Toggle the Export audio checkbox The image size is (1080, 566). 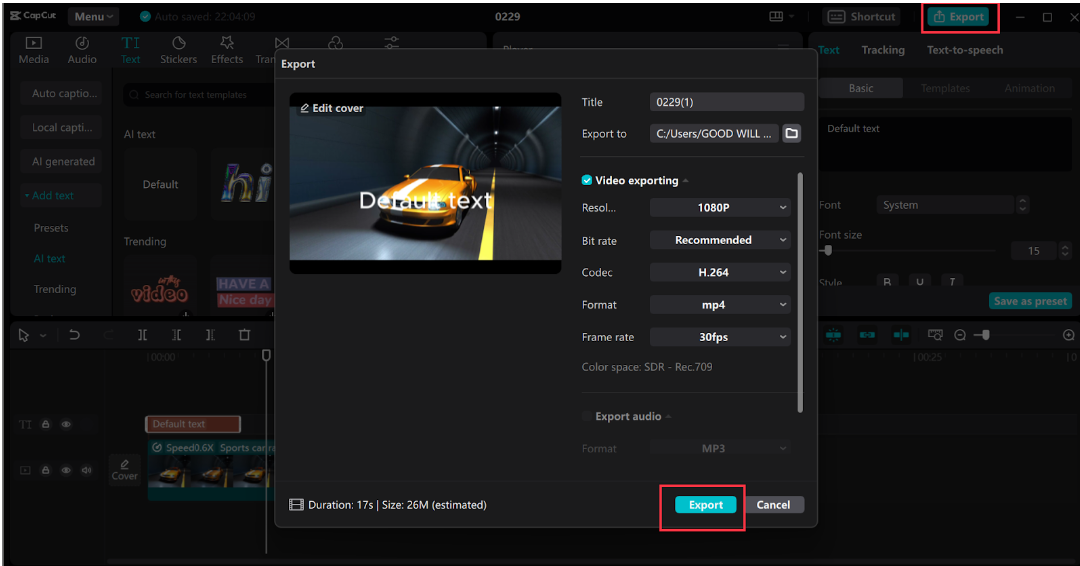[587, 416]
